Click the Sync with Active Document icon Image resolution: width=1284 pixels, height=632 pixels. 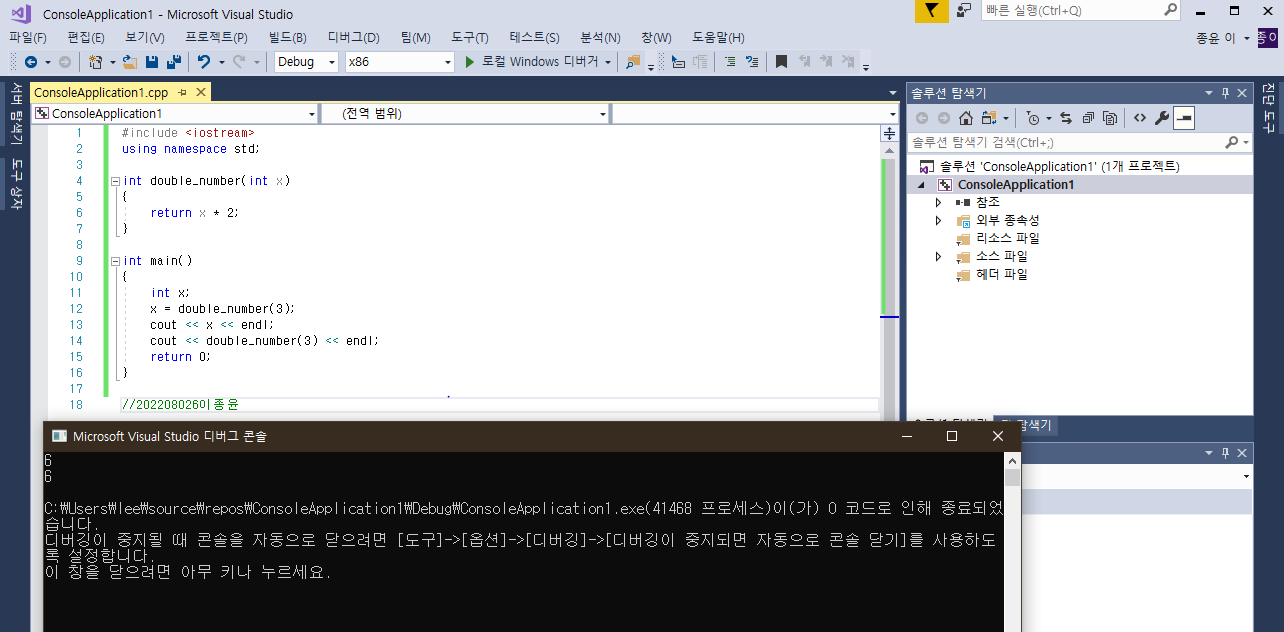pyautogui.click(x=1066, y=118)
